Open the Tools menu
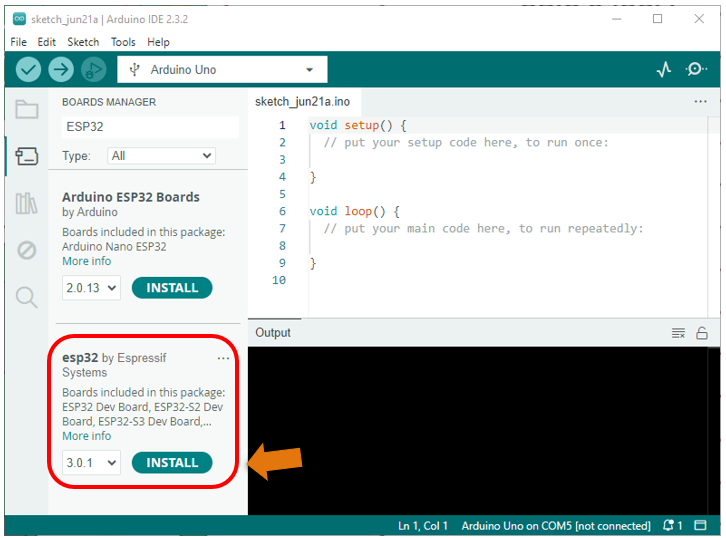The width and height of the screenshot is (726, 538). (123, 42)
